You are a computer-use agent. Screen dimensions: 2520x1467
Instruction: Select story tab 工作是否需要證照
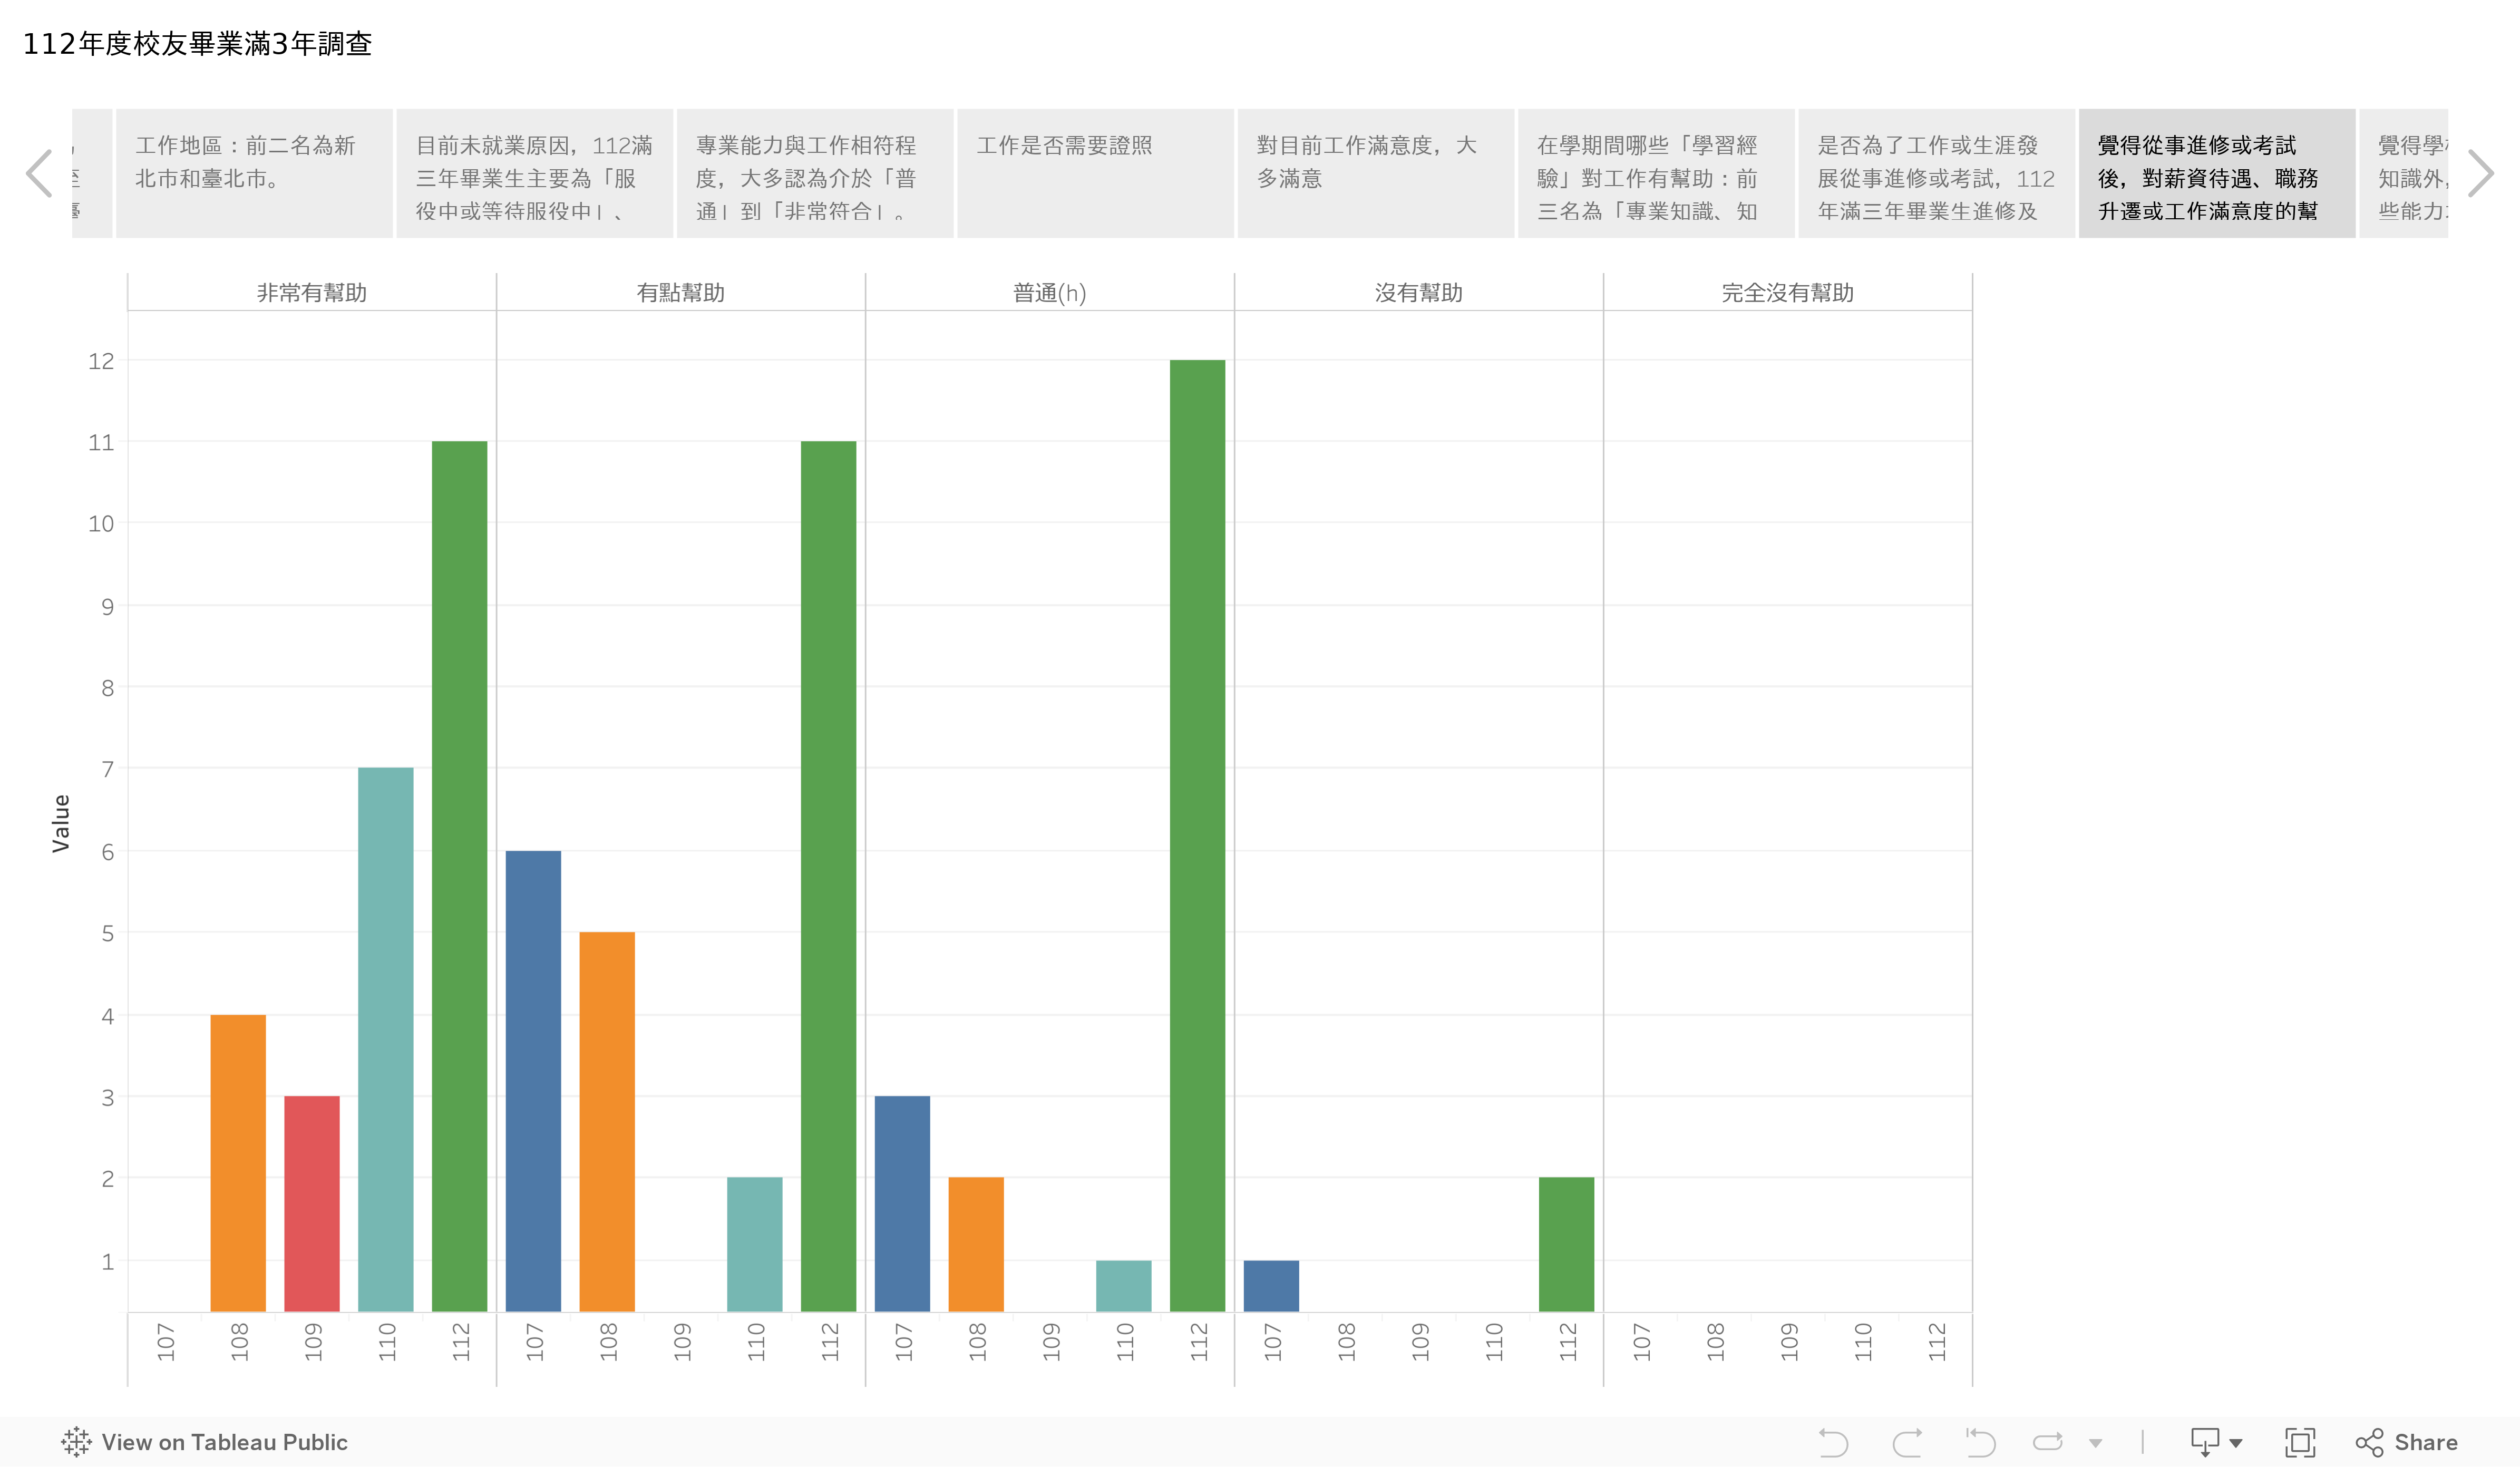click(1095, 173)
